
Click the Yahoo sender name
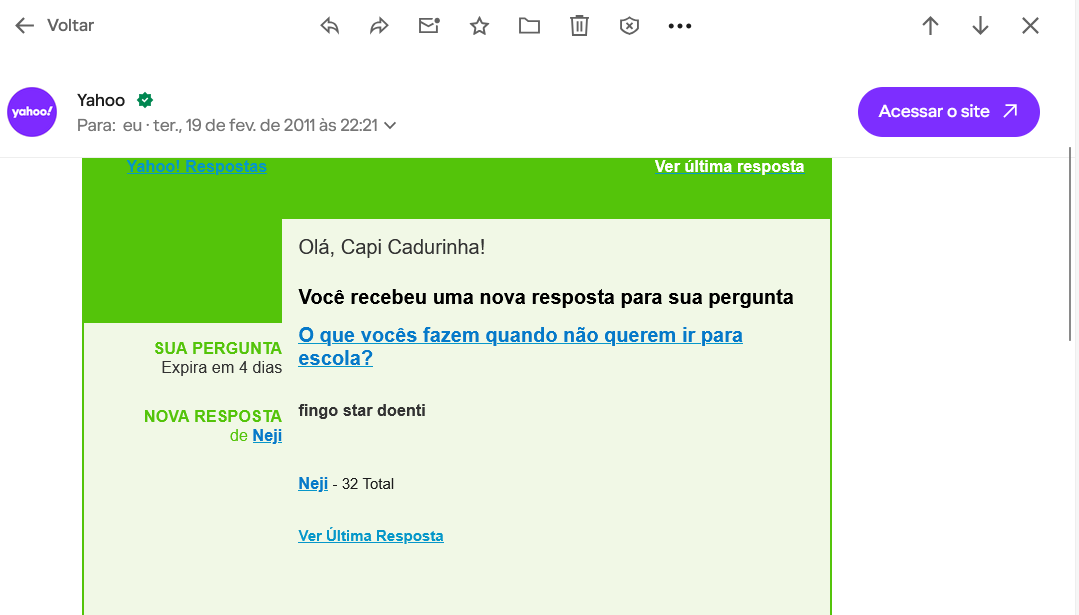101,100
